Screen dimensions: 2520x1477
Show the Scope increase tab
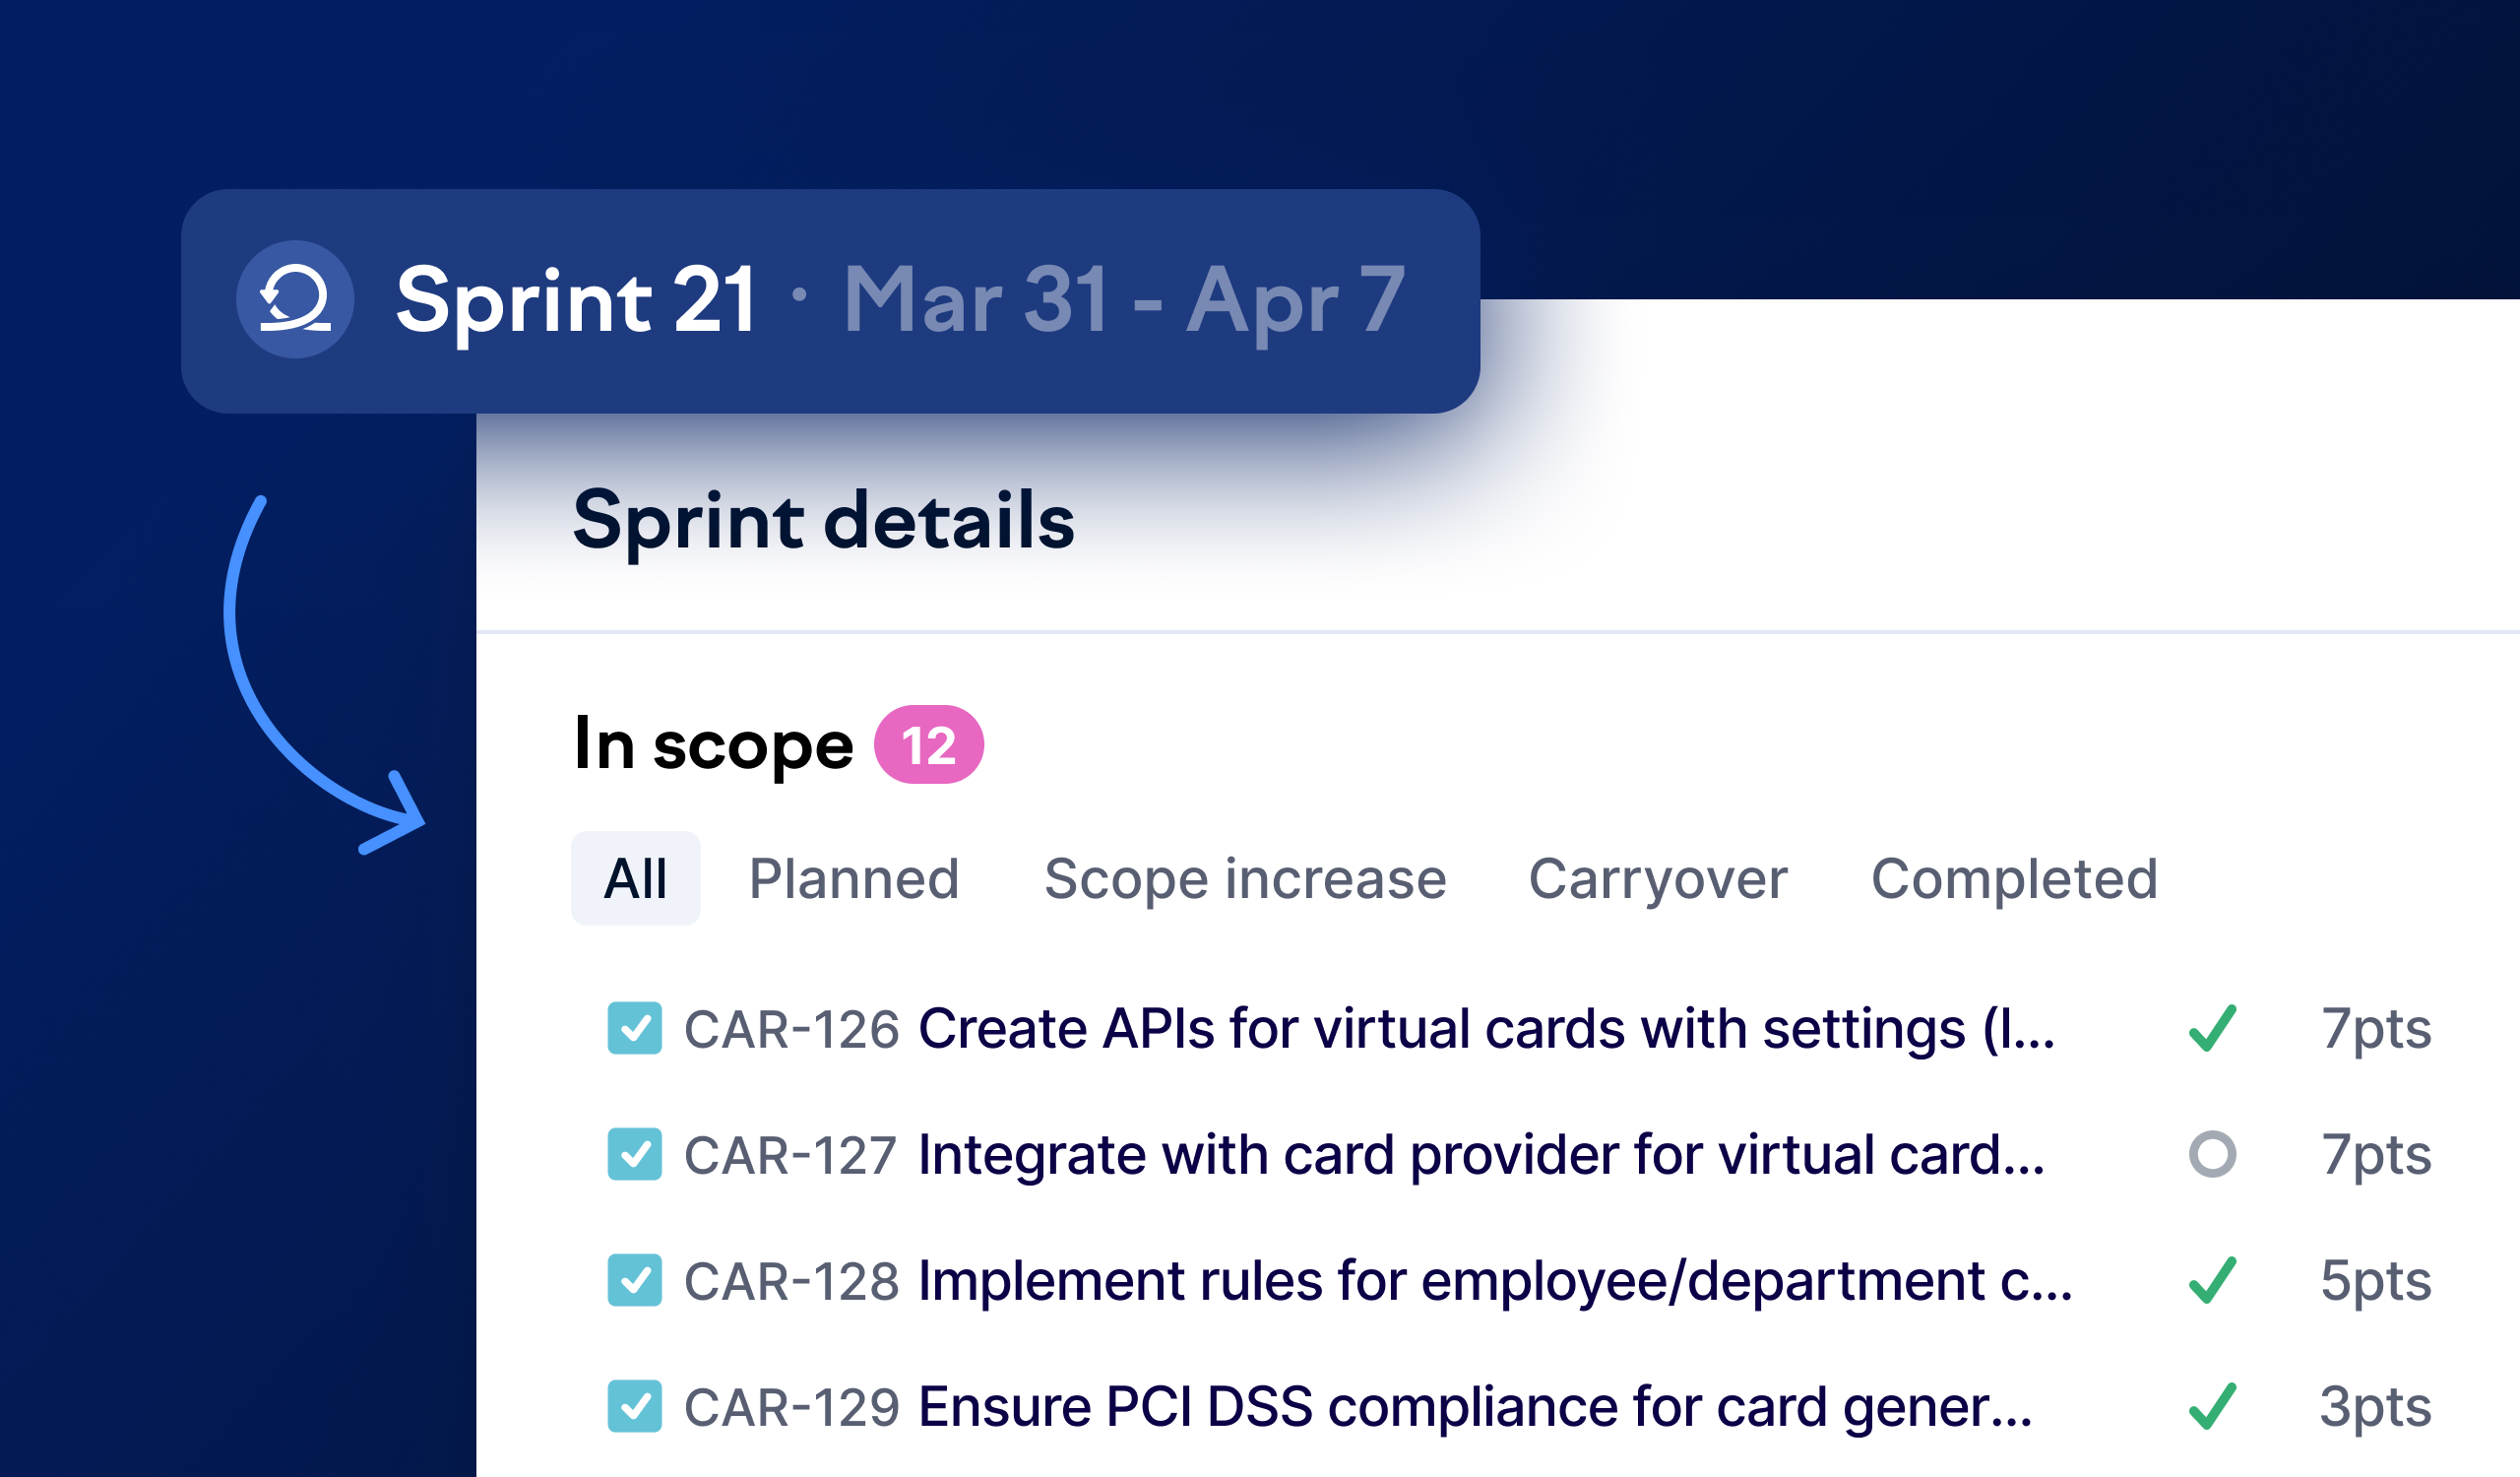pos(1245,879)
